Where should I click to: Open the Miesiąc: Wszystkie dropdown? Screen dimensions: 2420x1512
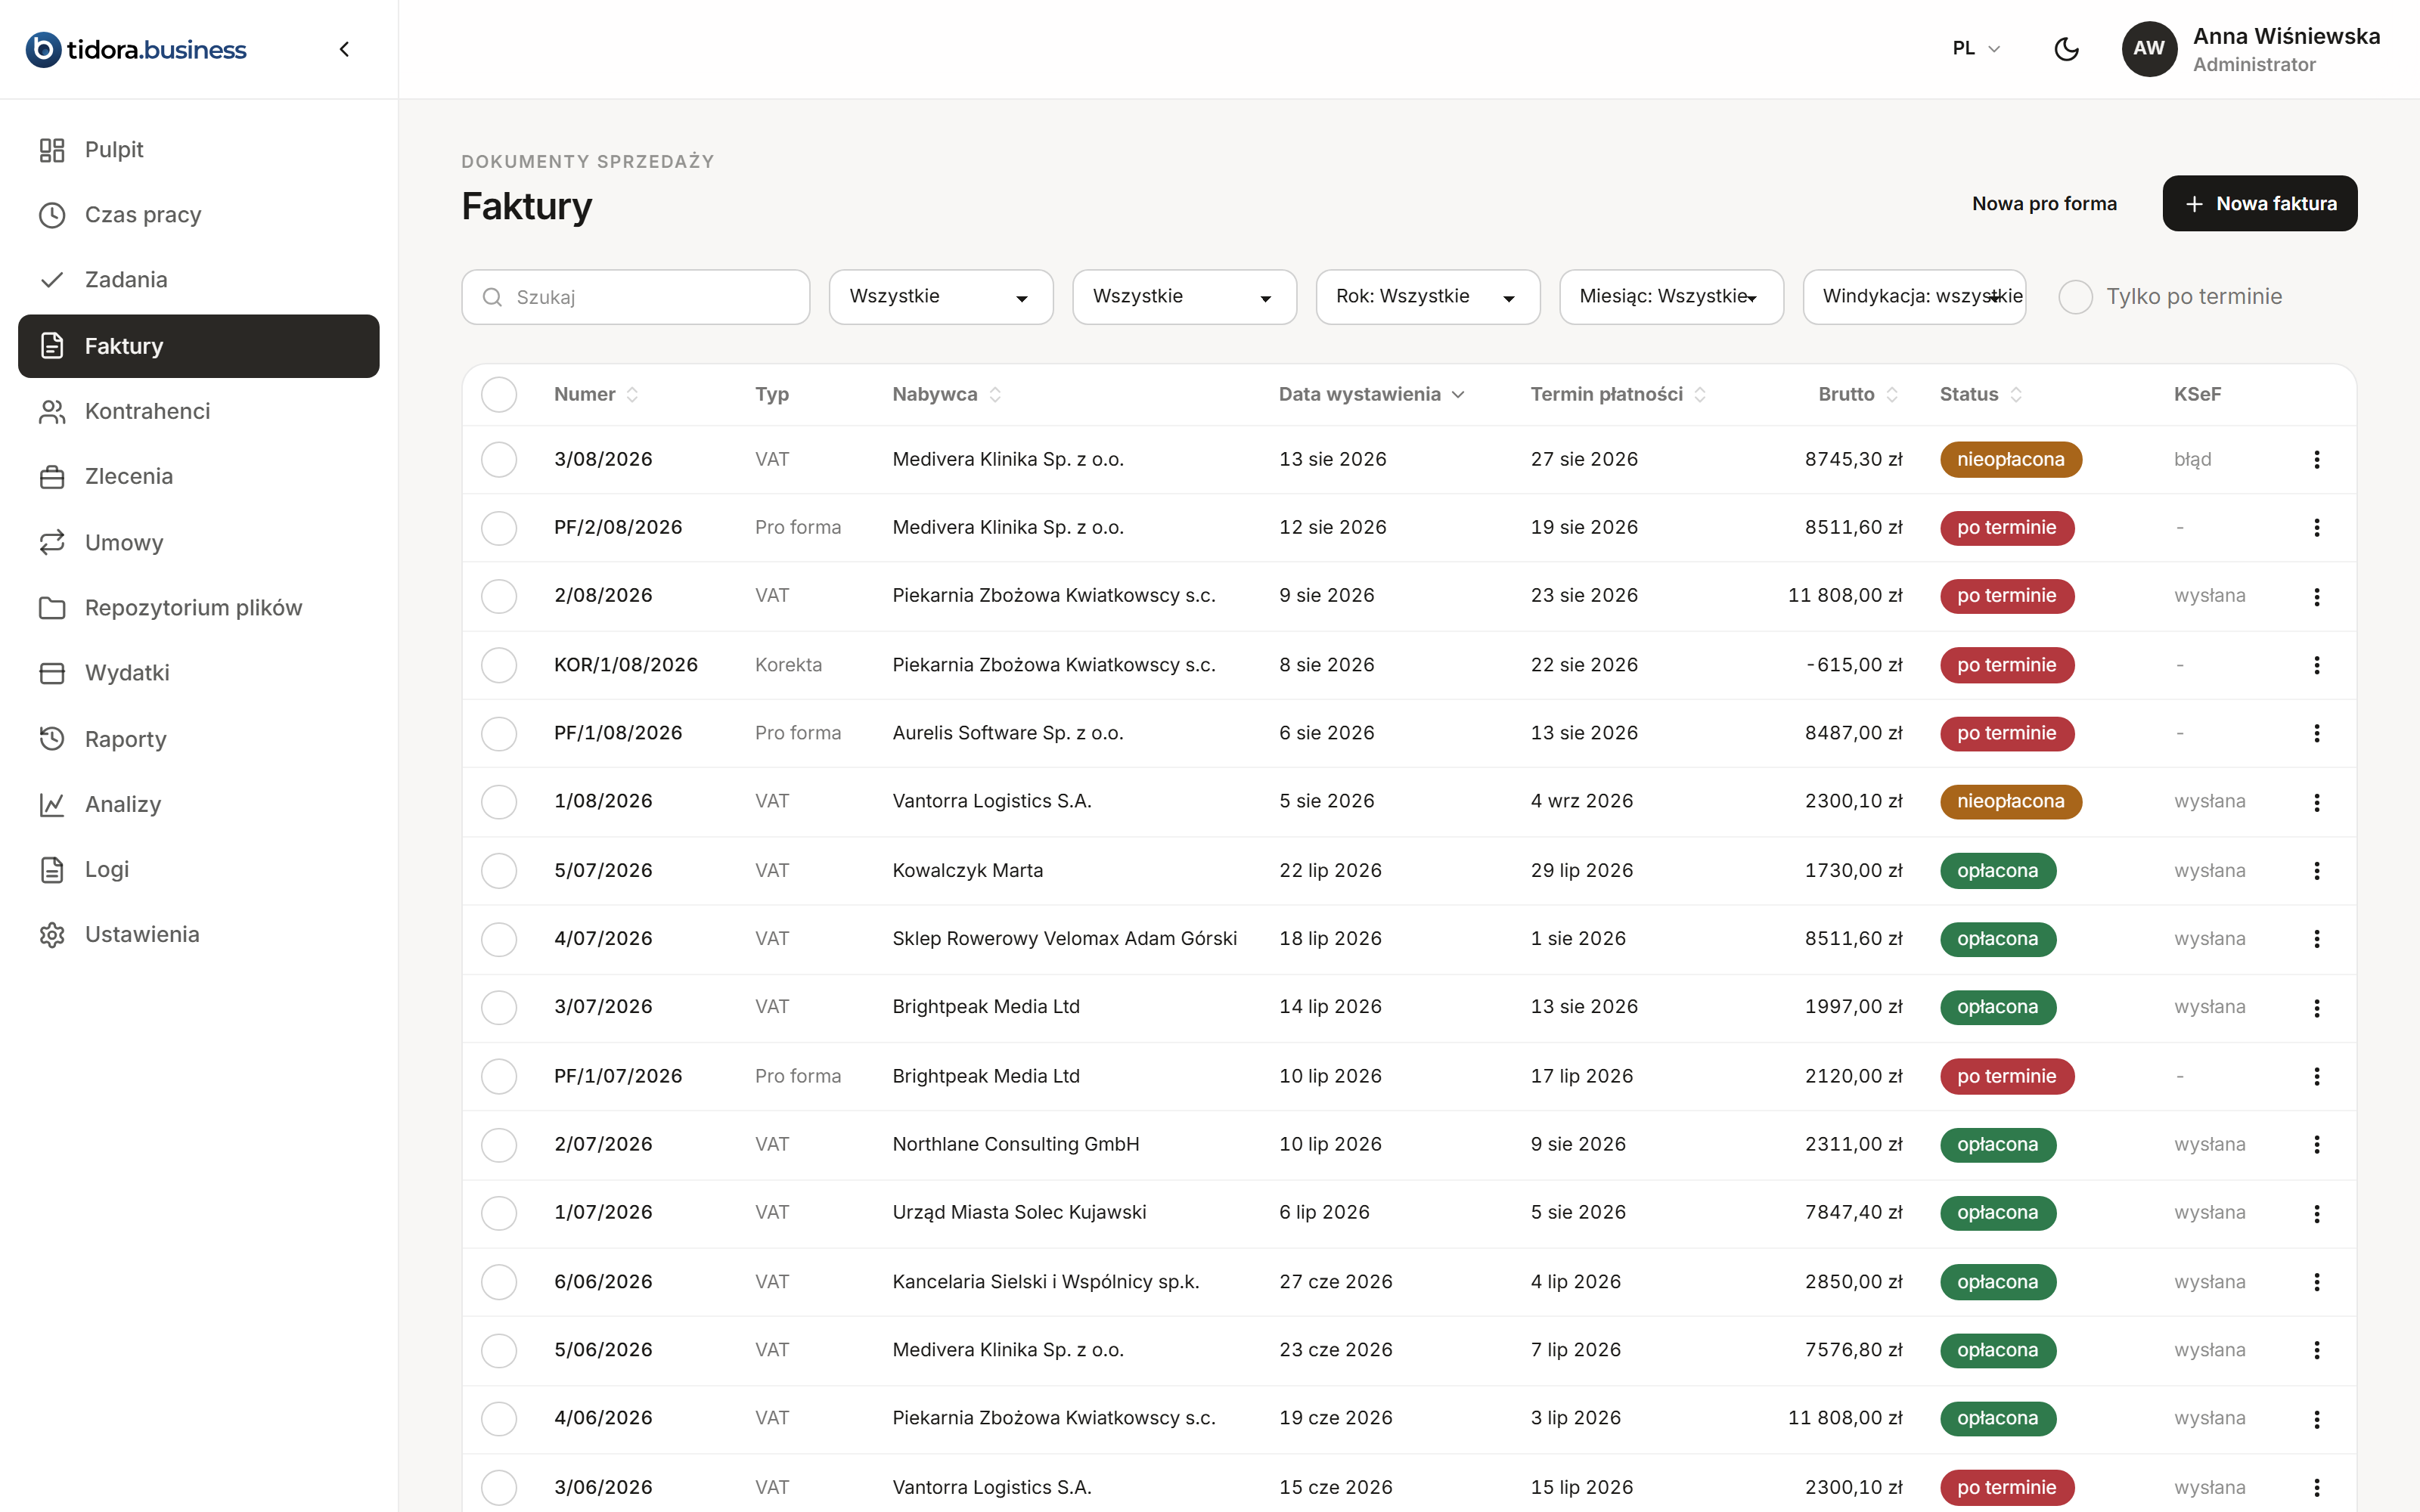pos(1671,297)
